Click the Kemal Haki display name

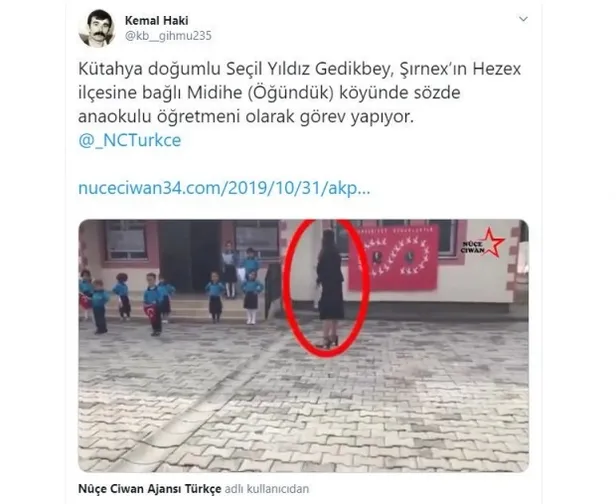coord(156,20)
